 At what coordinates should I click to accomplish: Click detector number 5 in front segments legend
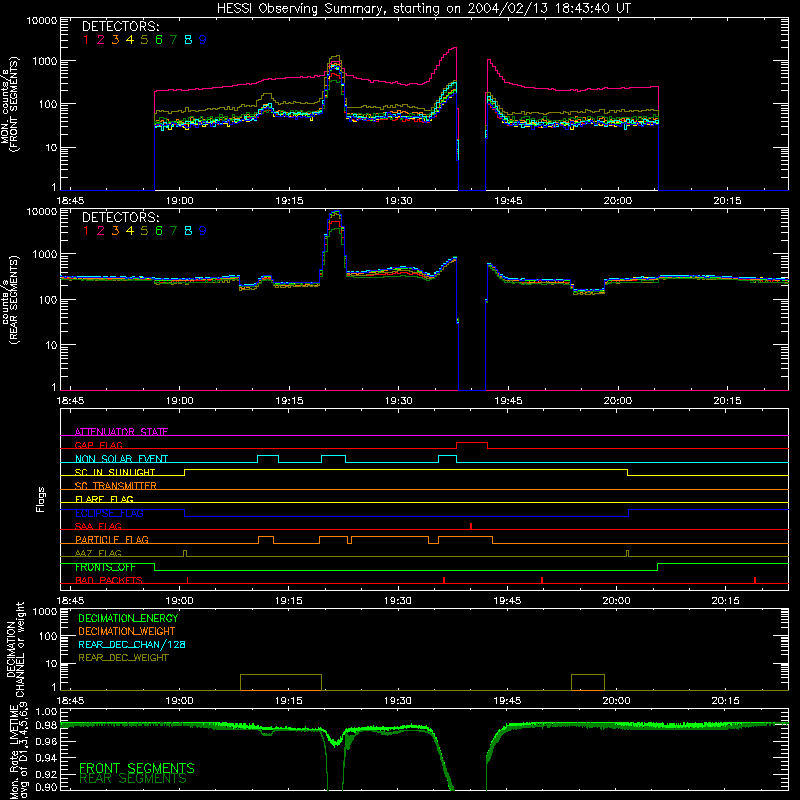click(144, 40)
